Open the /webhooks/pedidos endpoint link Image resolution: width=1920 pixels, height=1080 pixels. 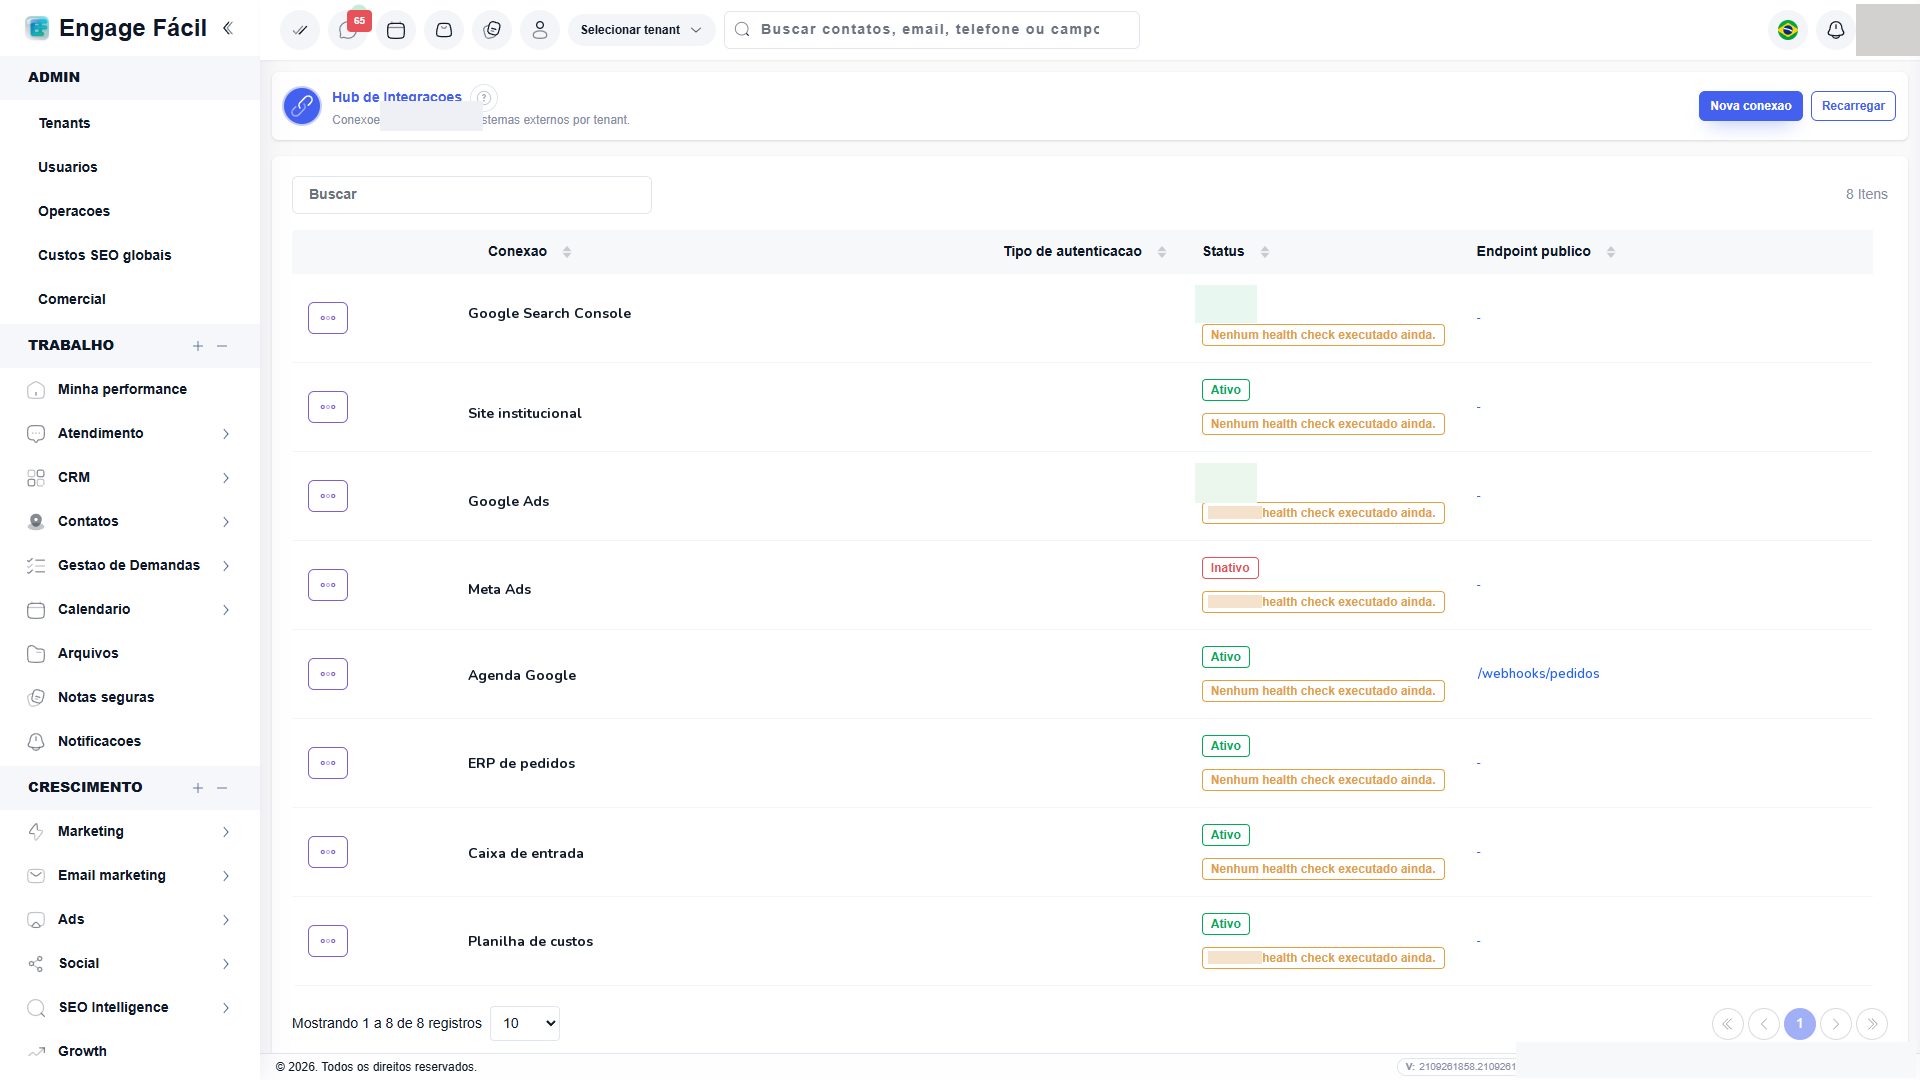pos(1538,674)
